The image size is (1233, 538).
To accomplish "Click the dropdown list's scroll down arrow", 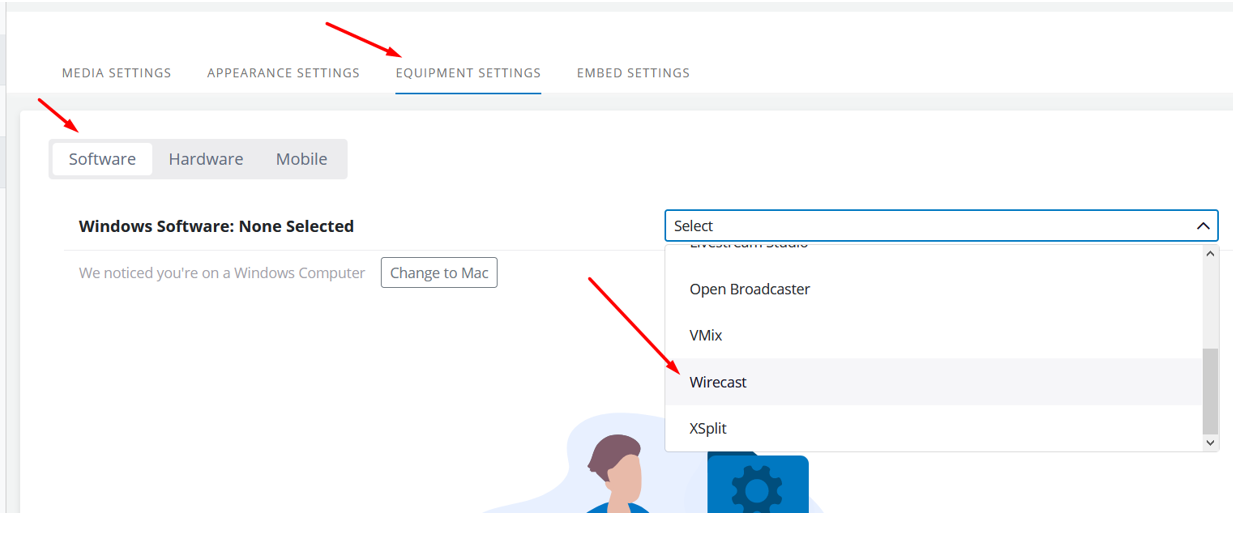I will point(1210,442).
